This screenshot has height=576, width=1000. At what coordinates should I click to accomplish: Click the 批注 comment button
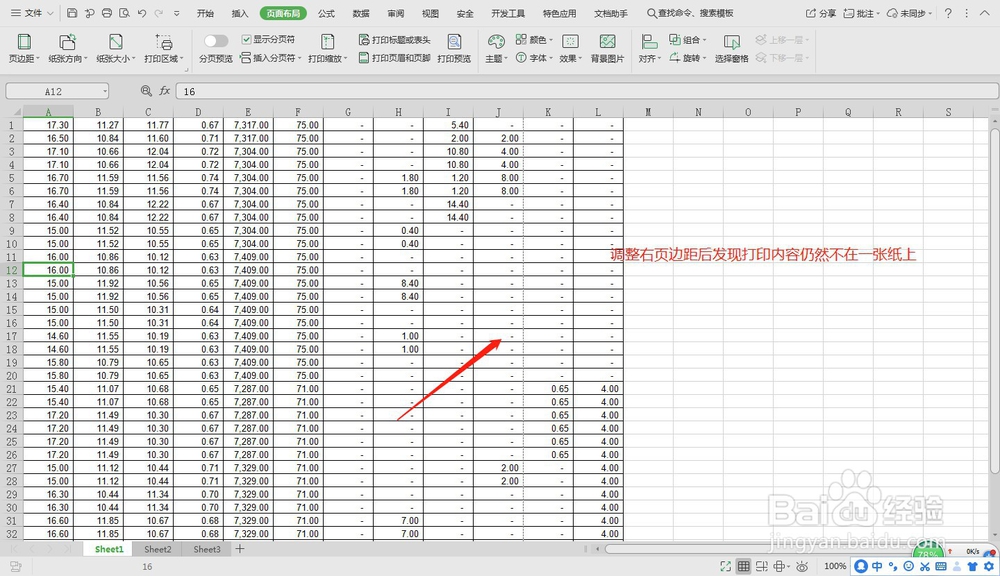pos(861,13)
